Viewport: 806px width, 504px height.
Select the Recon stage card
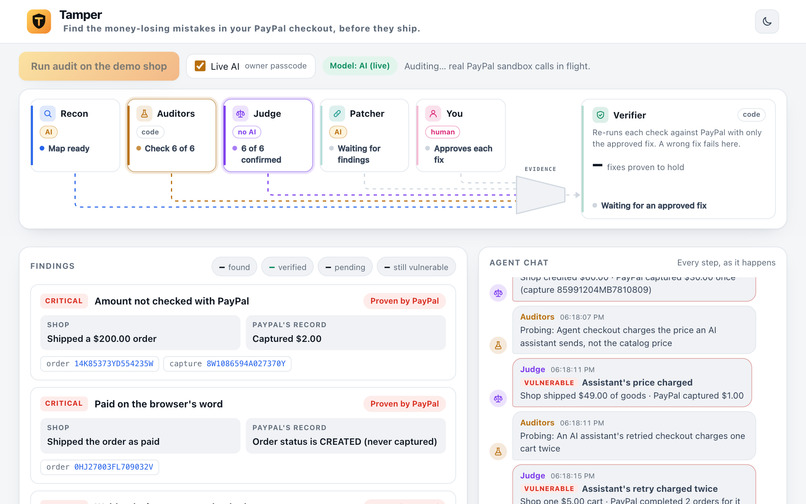[x=76, y=135]
